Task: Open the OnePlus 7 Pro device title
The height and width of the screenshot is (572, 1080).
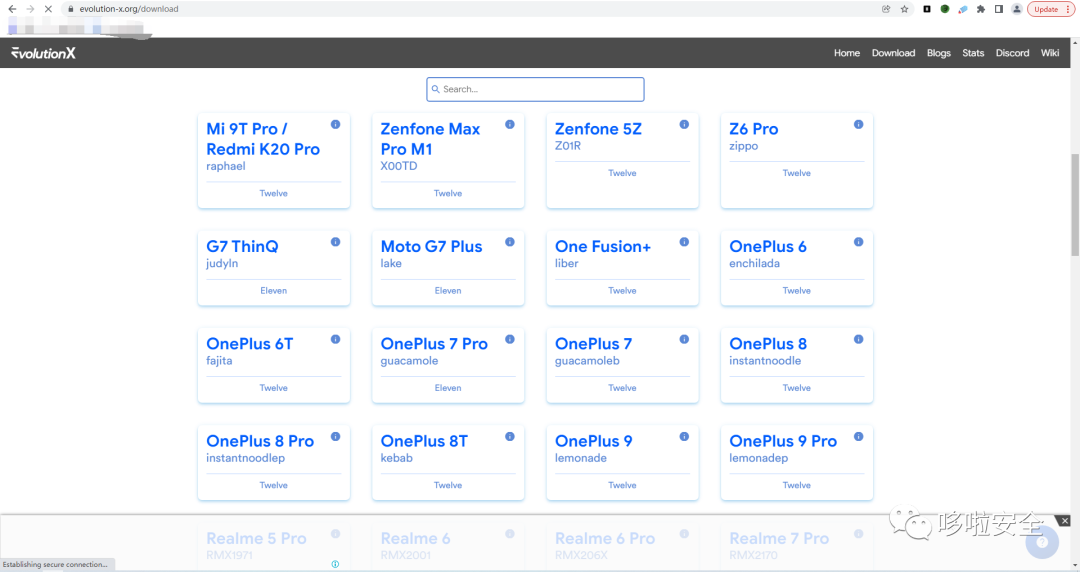Action: [434, 344]
